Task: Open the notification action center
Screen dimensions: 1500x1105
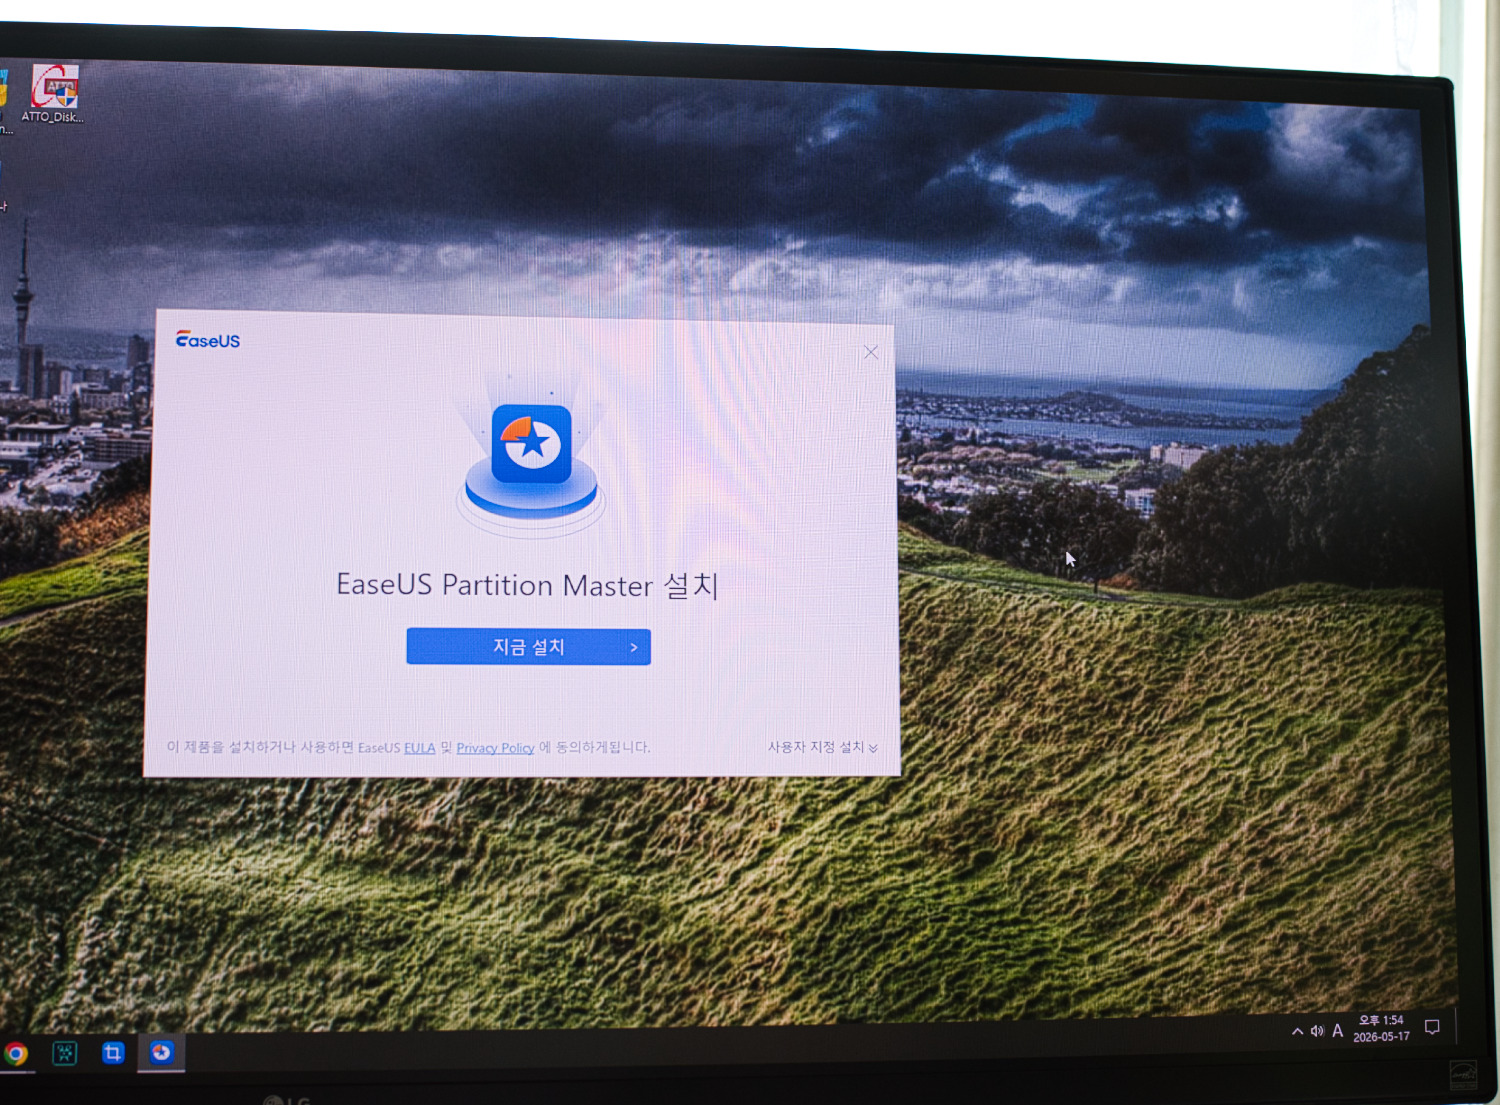Action: [x=1432, y=1027]
